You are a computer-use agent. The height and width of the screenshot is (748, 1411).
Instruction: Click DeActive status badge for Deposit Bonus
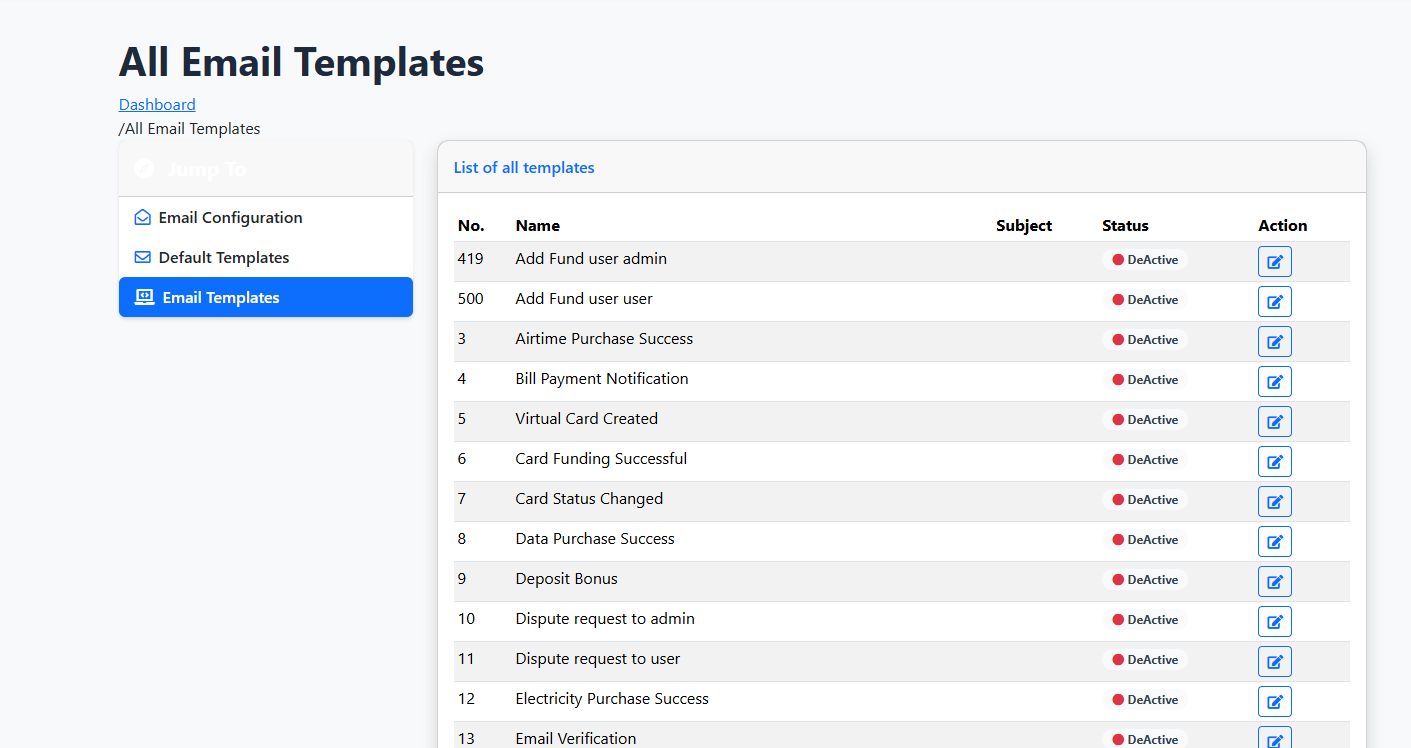click(1144, 580)
